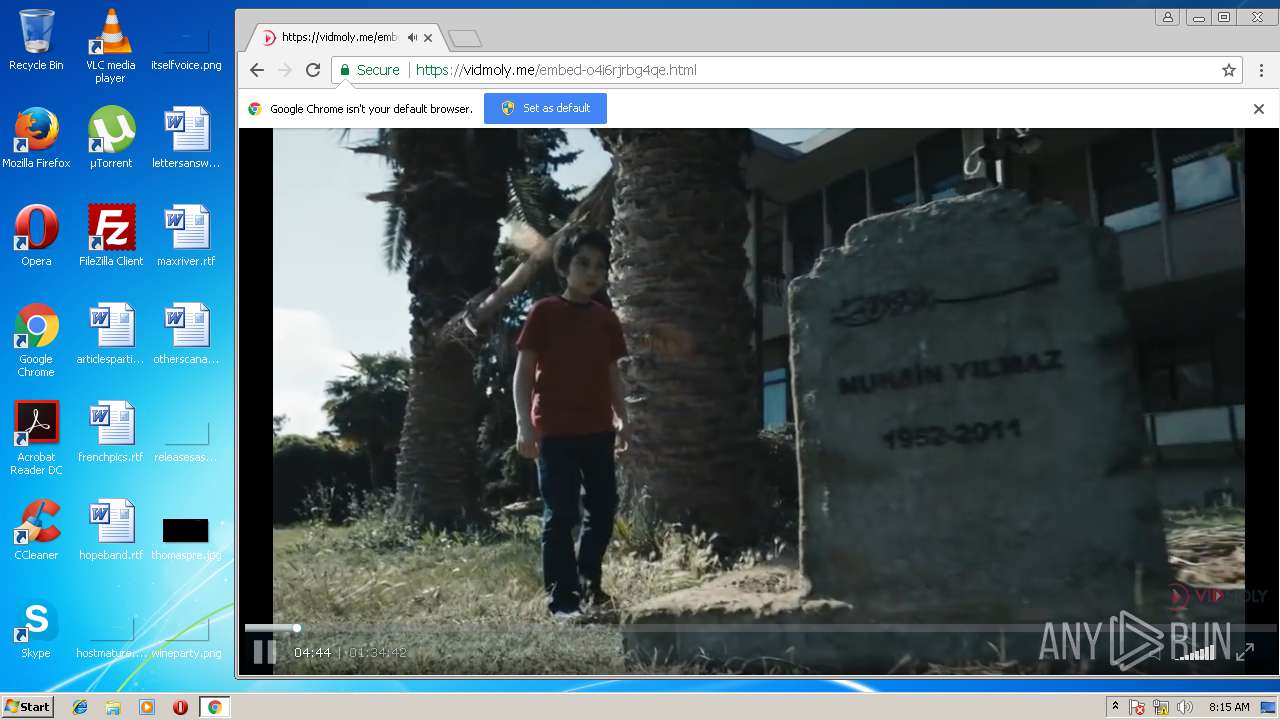Adjust the video player volume bars
Image resolution: width=1280 pixels, height=720 pixels.
1195,652
